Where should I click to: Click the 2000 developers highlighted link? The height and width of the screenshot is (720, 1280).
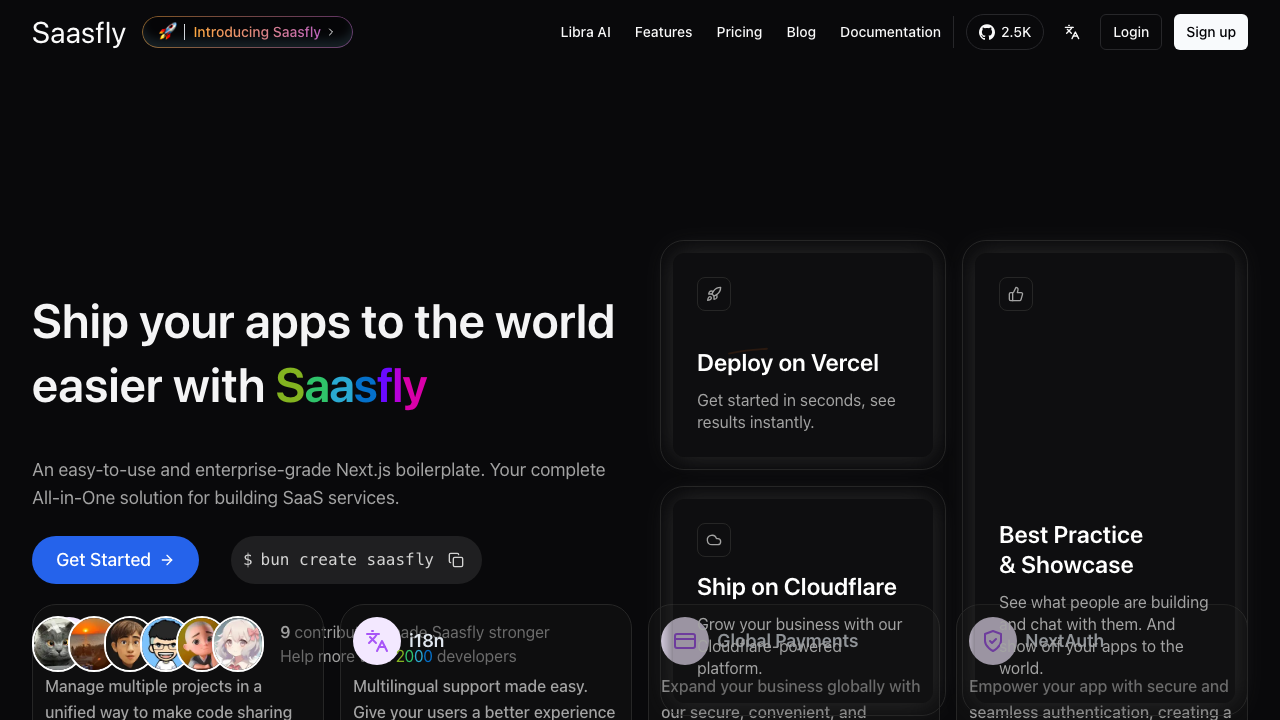(x=414, y=656)
